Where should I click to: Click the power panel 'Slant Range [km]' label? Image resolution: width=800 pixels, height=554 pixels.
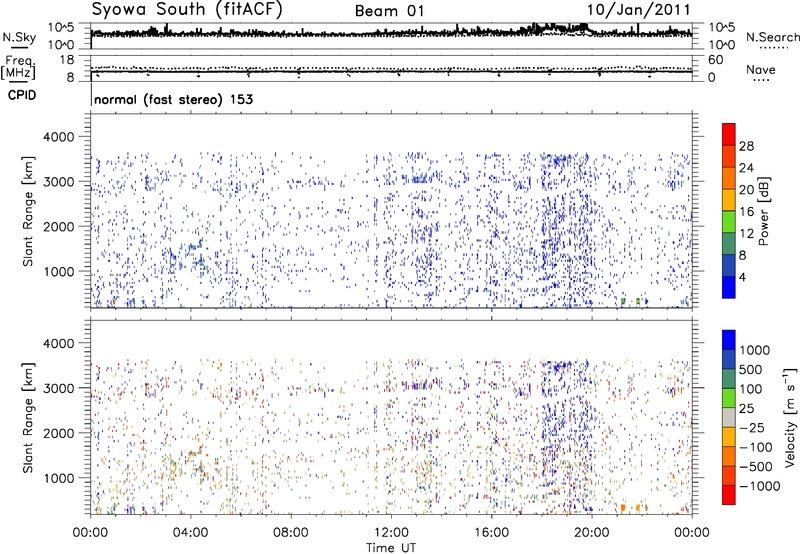[28, 211]
